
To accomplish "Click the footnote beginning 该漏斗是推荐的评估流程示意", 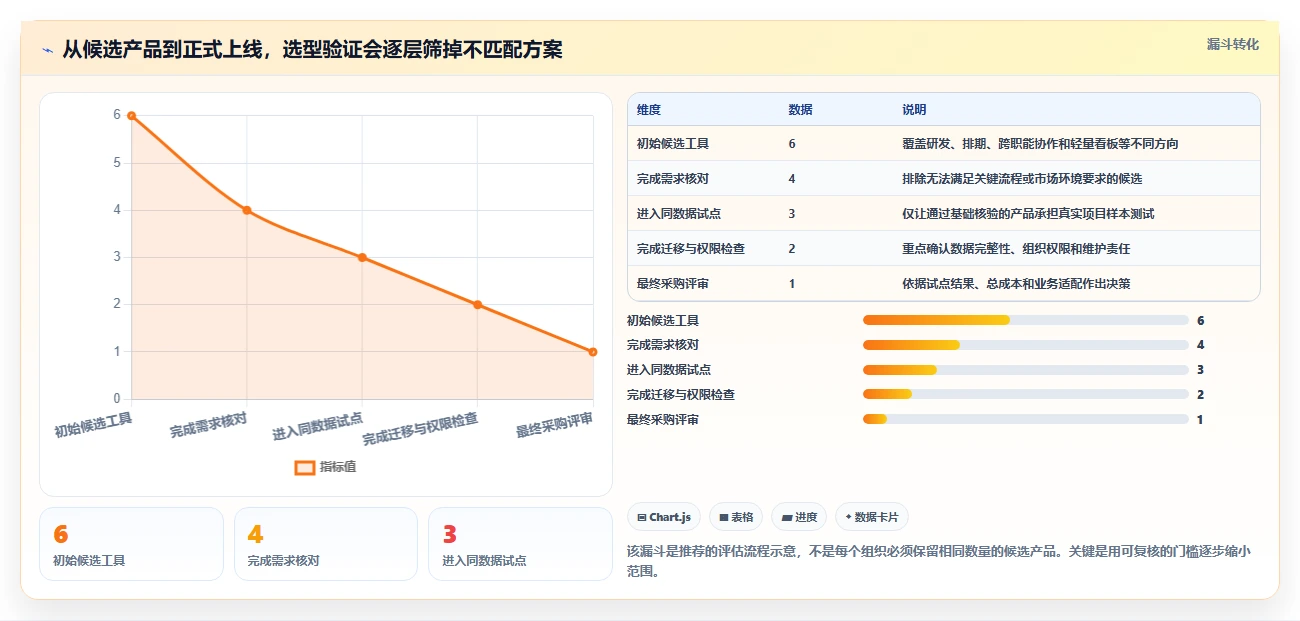I will (x=938, y=561).
